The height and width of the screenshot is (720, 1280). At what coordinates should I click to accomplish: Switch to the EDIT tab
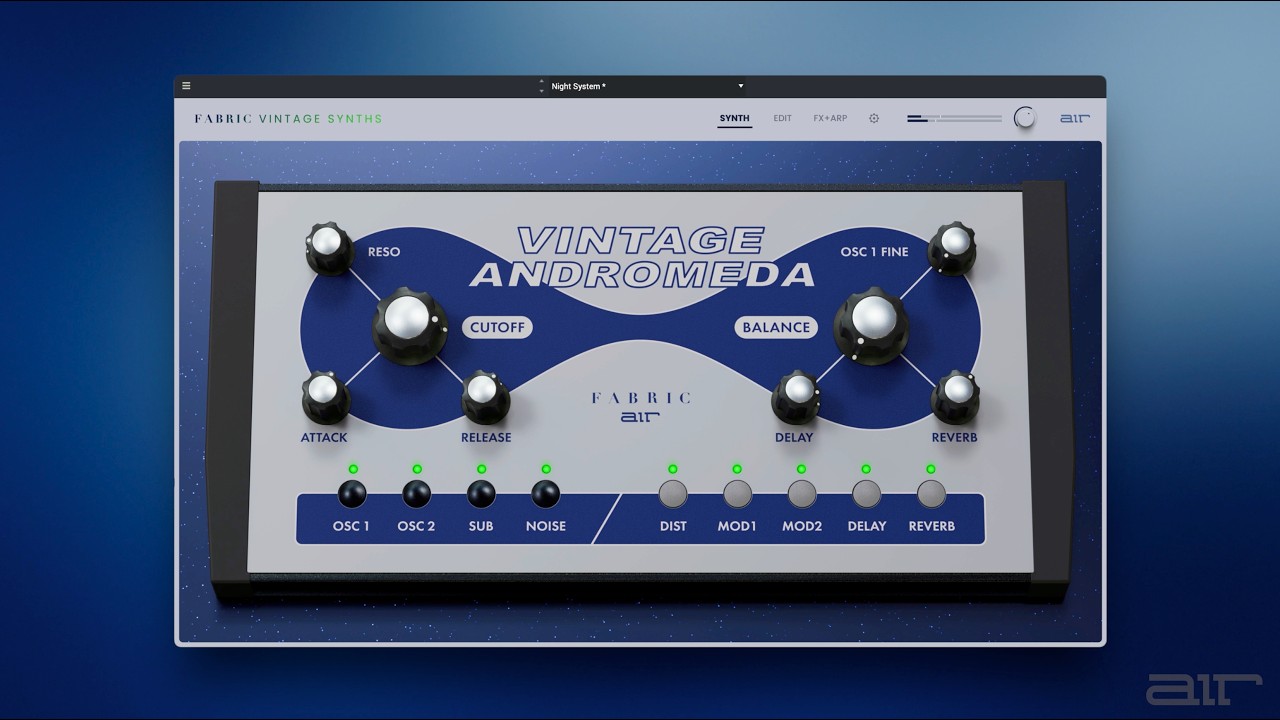pos(782,118)
